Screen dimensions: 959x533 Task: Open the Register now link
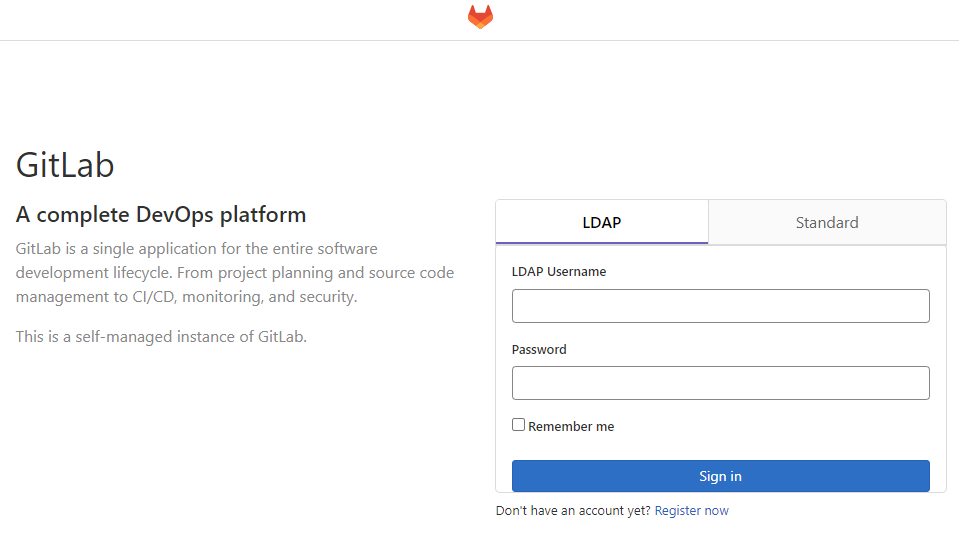pos(692,510)
